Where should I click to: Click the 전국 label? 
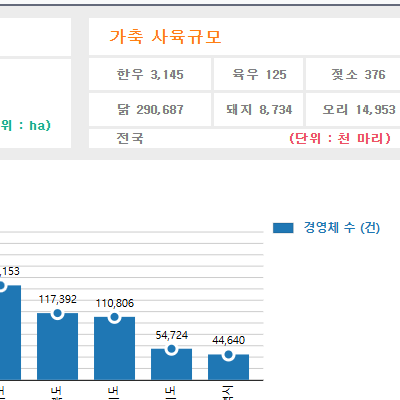(x=130, y=138)
